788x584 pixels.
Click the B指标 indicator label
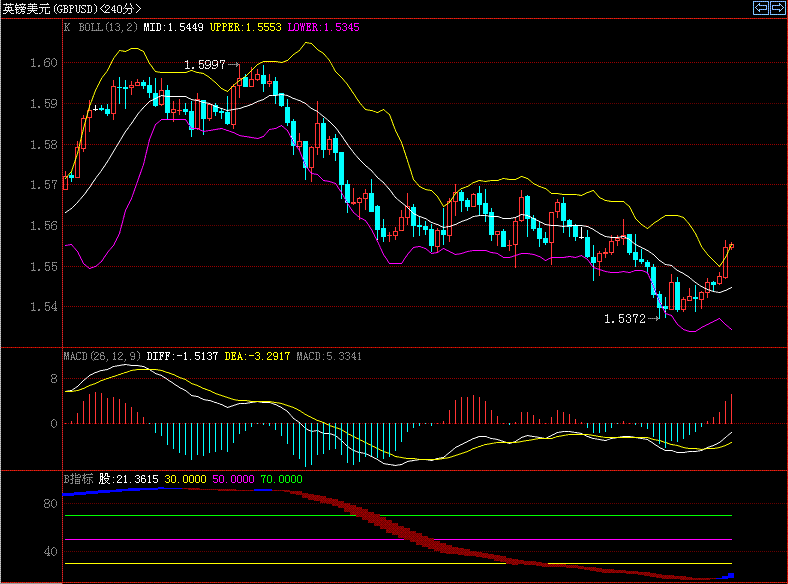coord(78,479)
